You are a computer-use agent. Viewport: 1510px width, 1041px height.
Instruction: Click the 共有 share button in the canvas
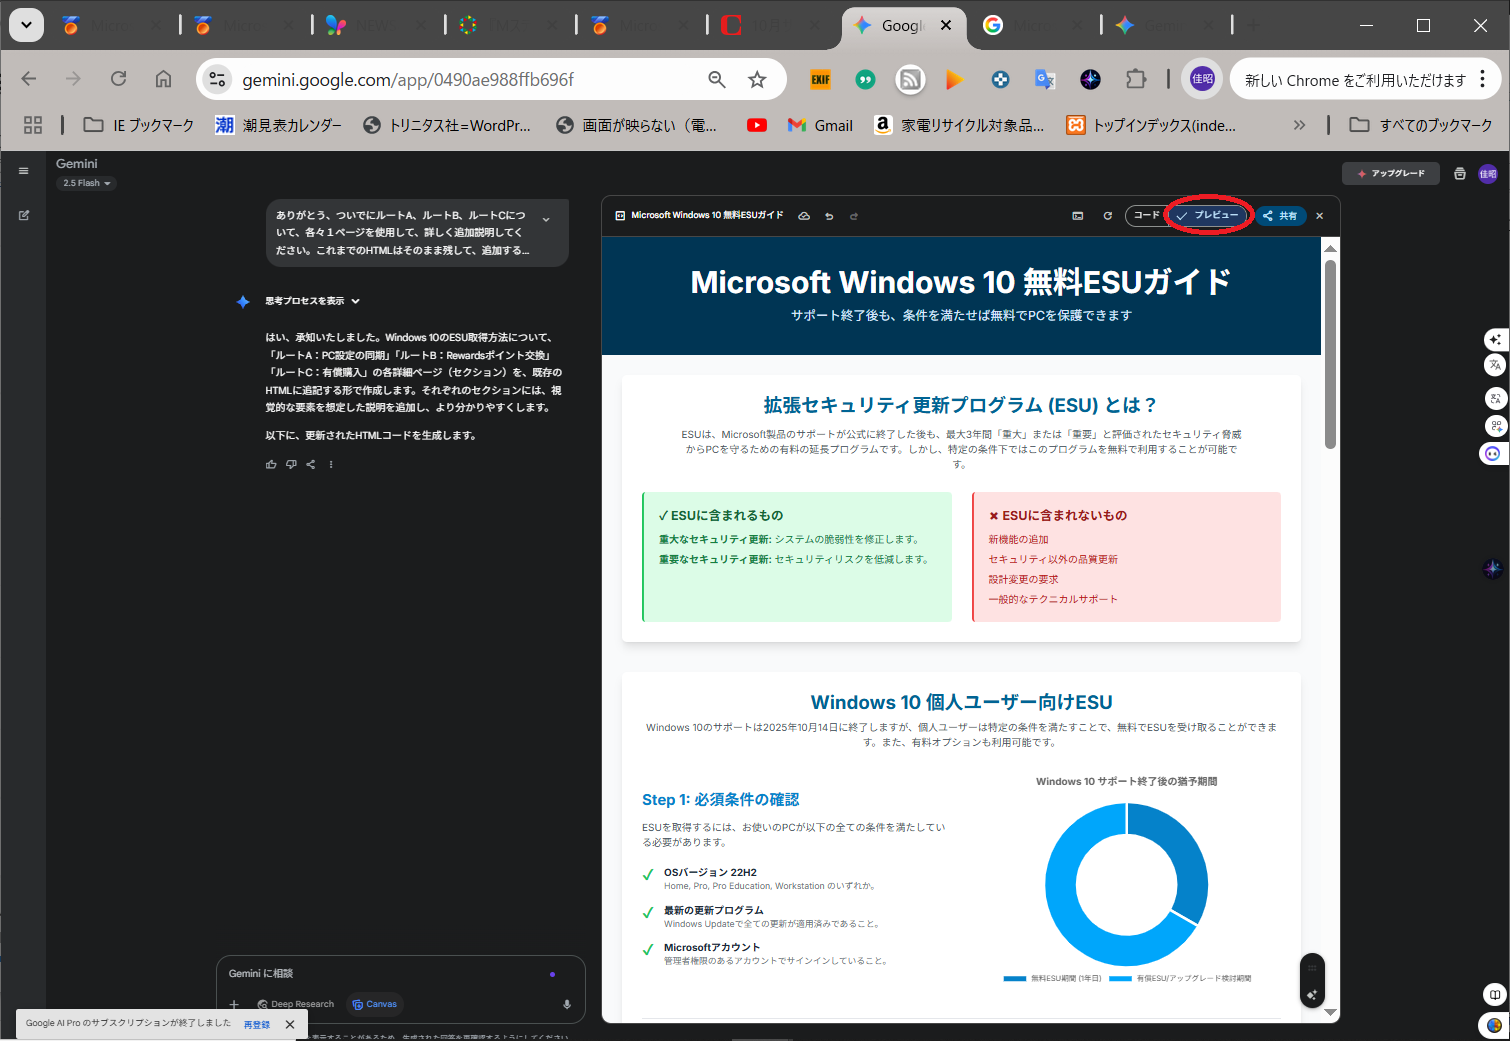(1280, 216)
